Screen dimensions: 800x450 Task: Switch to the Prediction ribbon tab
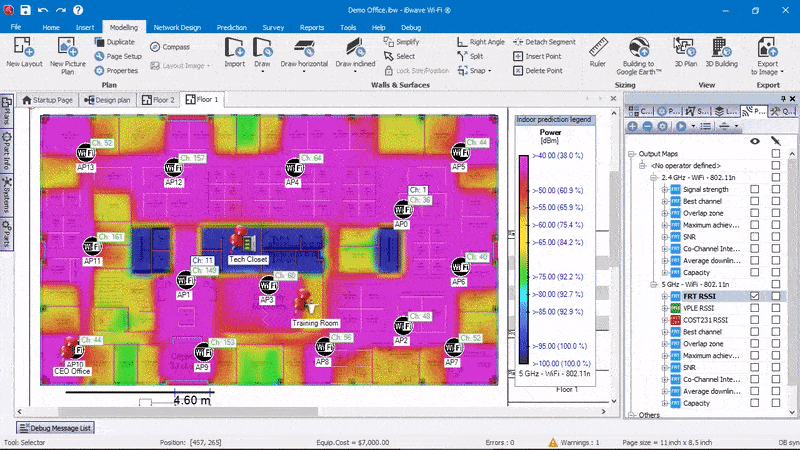click(x=231, y=28)
